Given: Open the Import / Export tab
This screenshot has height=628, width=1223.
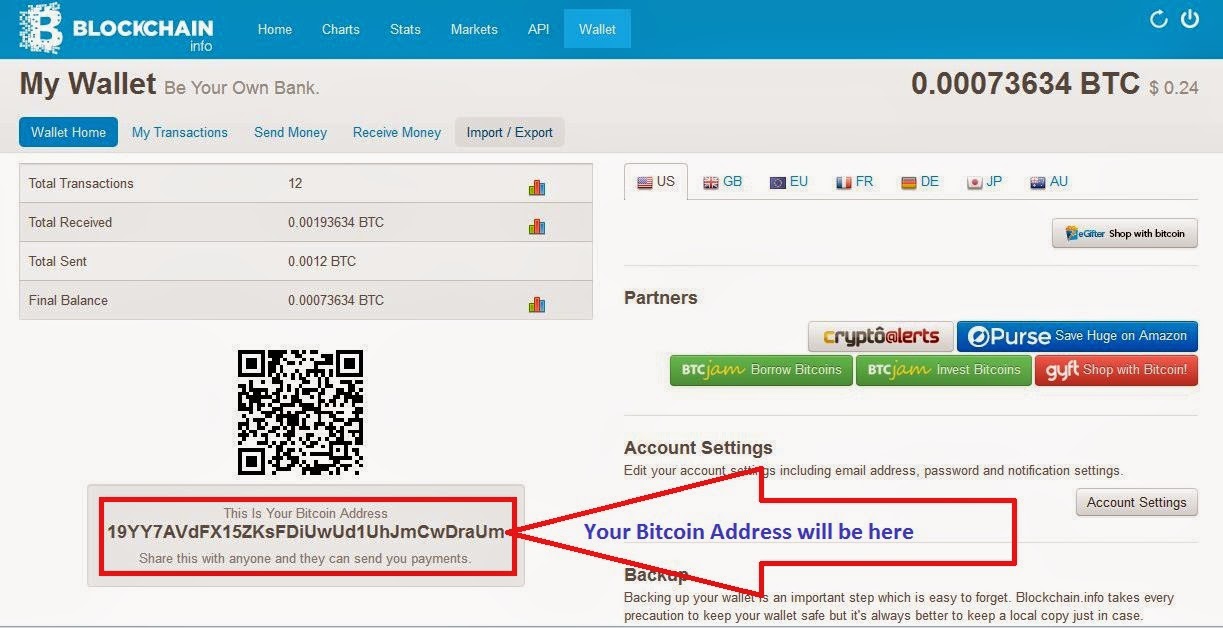Looking at the screenshot, I should pyautogui.click(x=510, y=132).
